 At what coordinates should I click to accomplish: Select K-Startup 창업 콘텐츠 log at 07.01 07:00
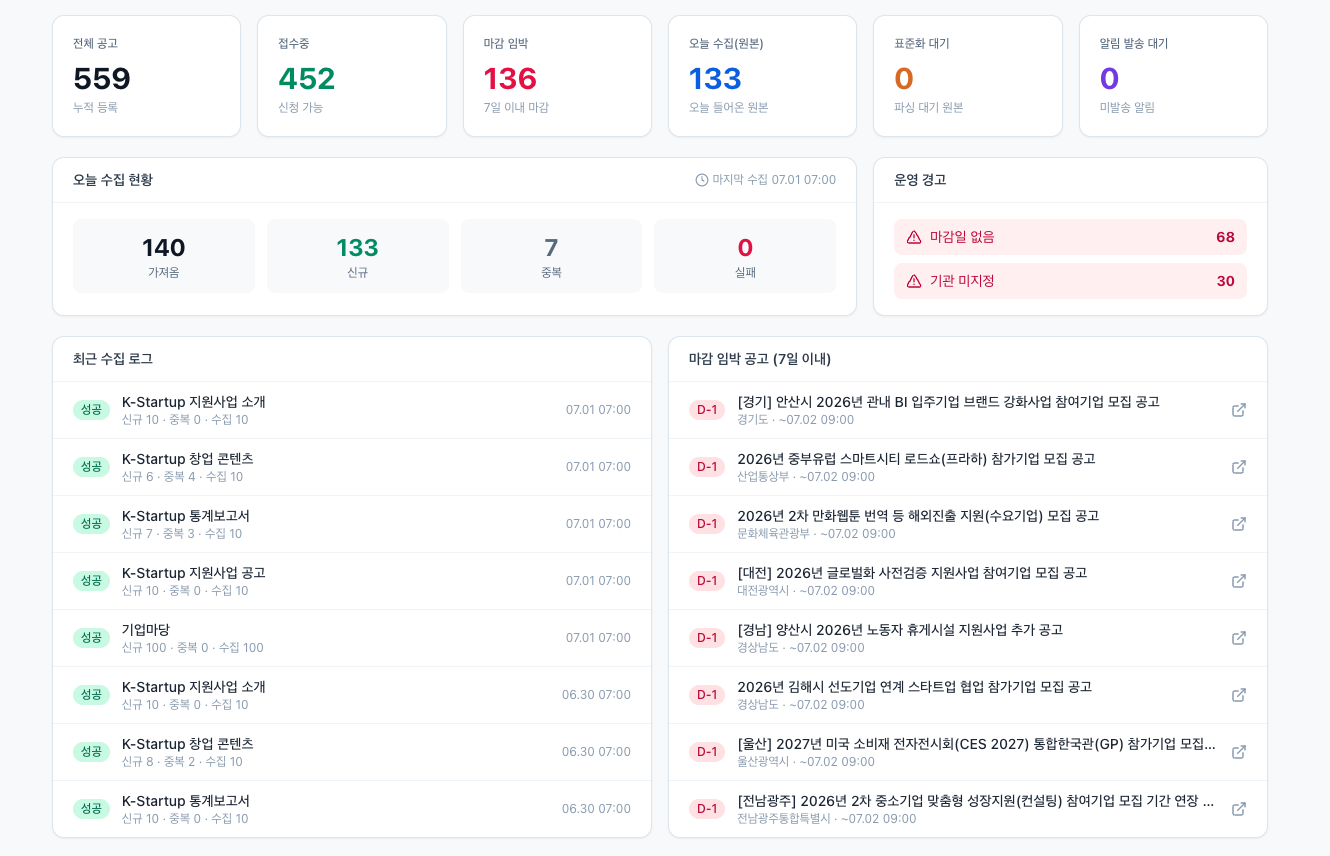coord(352,467)
